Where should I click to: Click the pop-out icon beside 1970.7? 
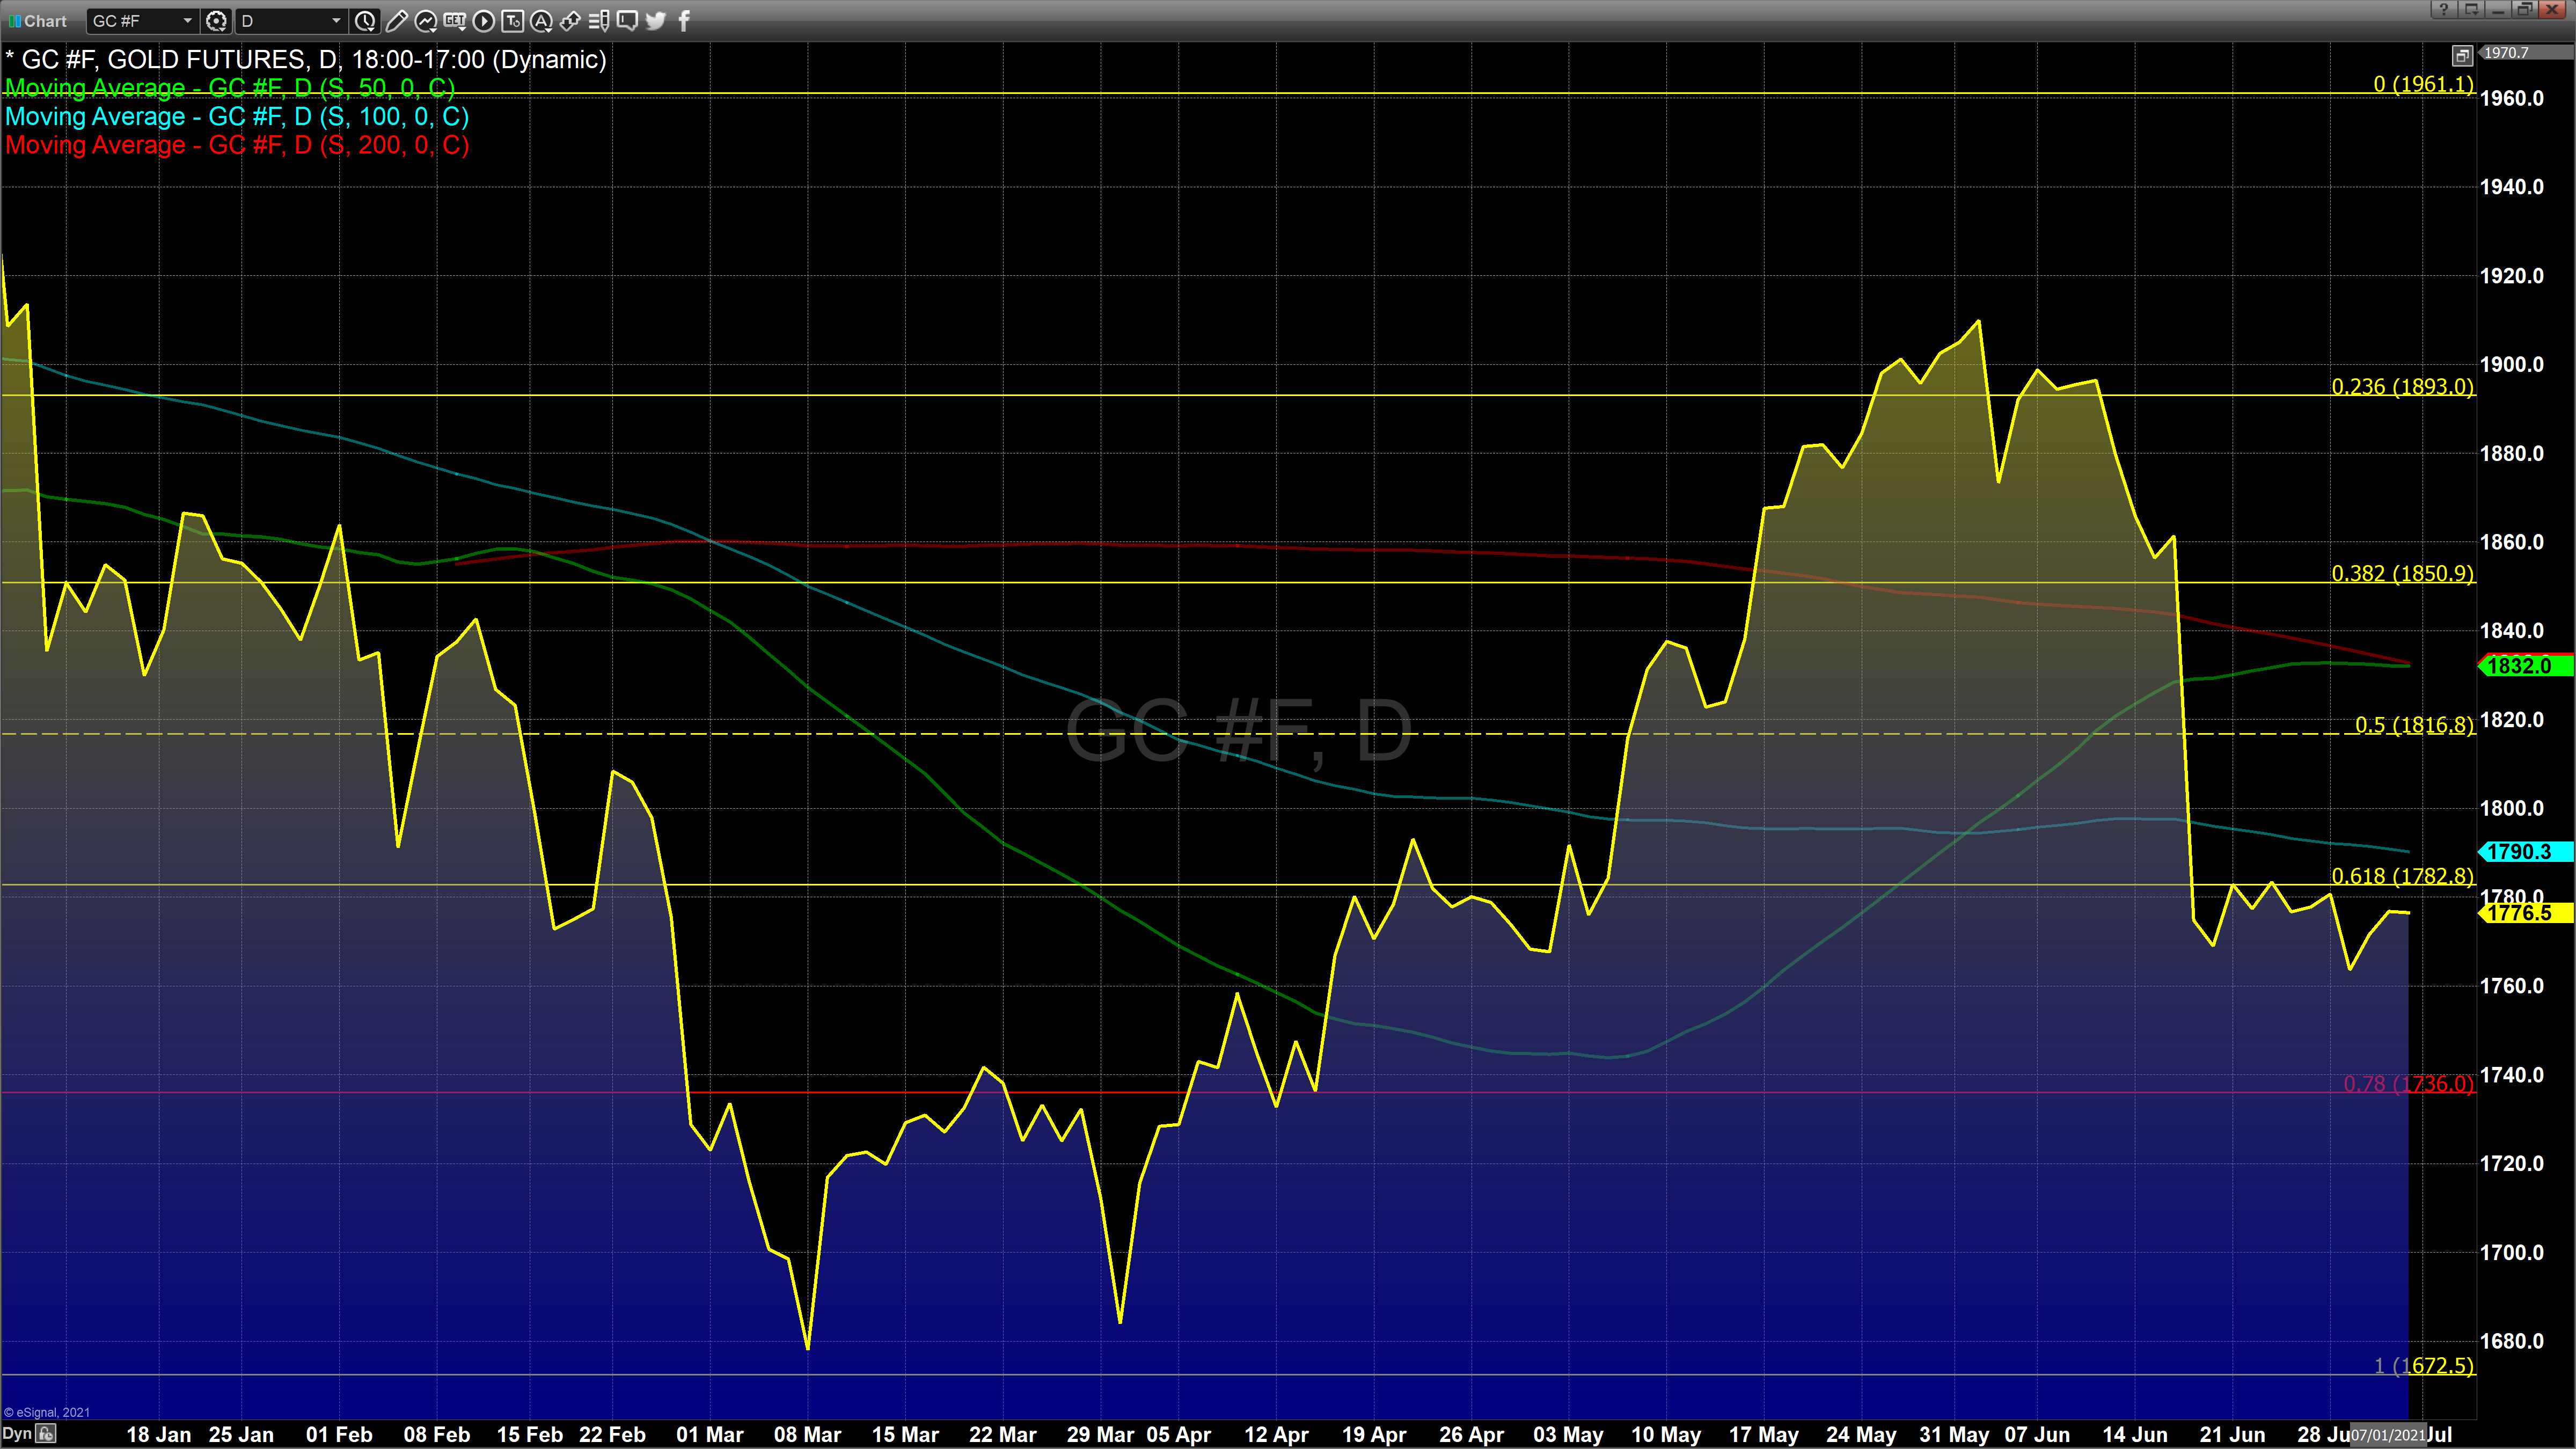(2462, 55)
